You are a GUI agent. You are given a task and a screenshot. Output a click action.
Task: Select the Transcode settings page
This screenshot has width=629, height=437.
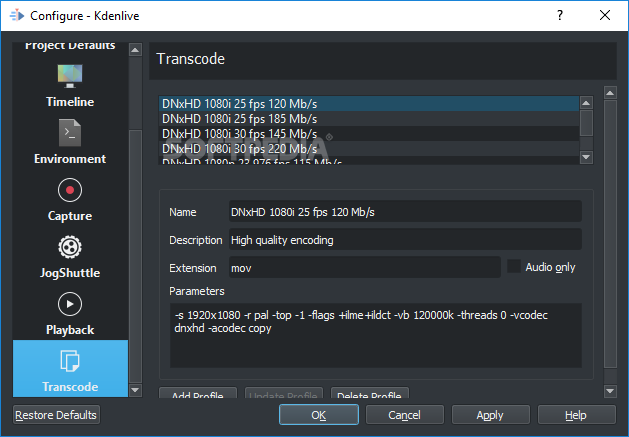click(x=70, y=368)
